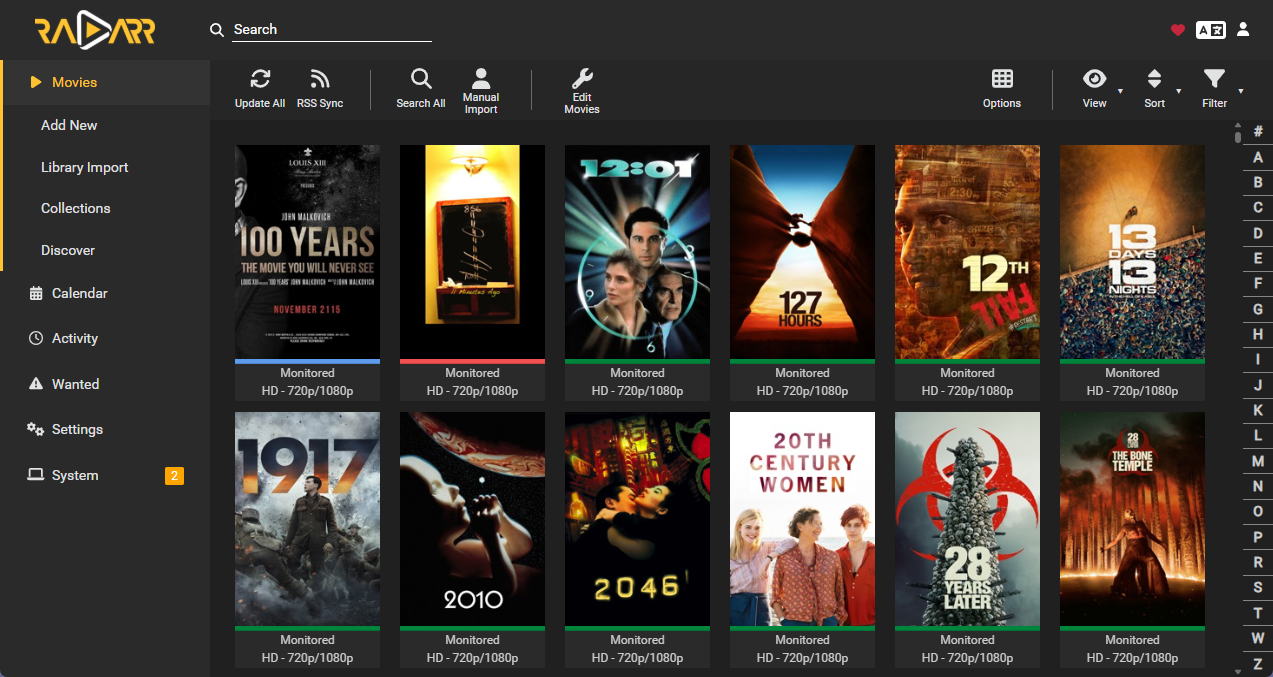Jump to letter G in index

1258,309
